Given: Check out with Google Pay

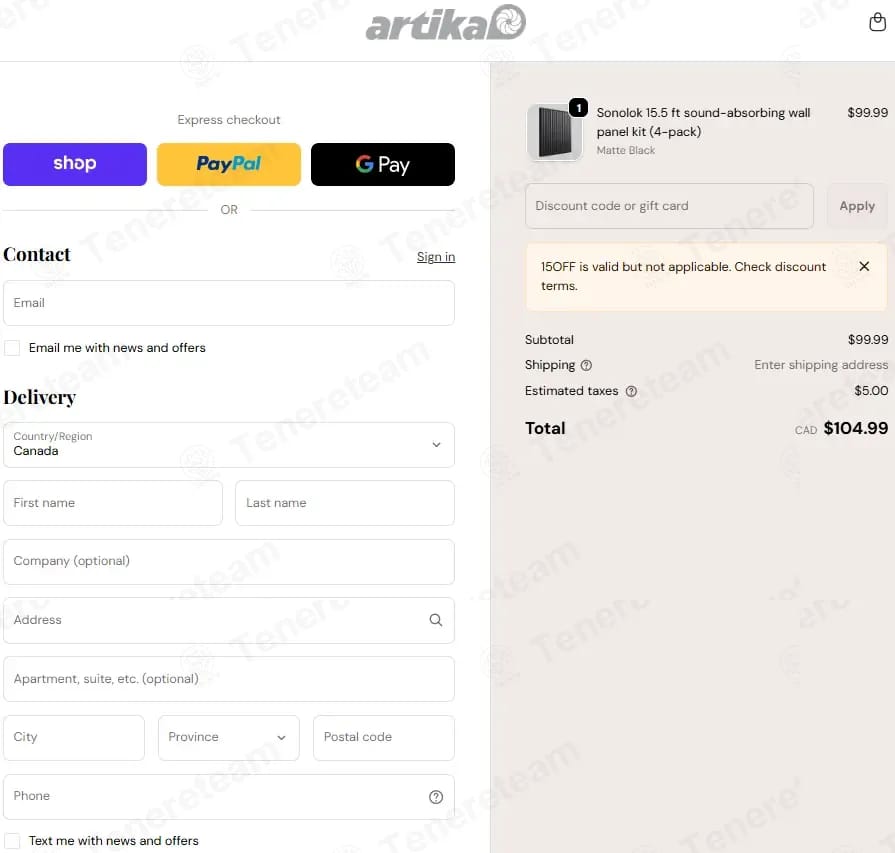Looking at the screenshot, I should coord(383,164).
